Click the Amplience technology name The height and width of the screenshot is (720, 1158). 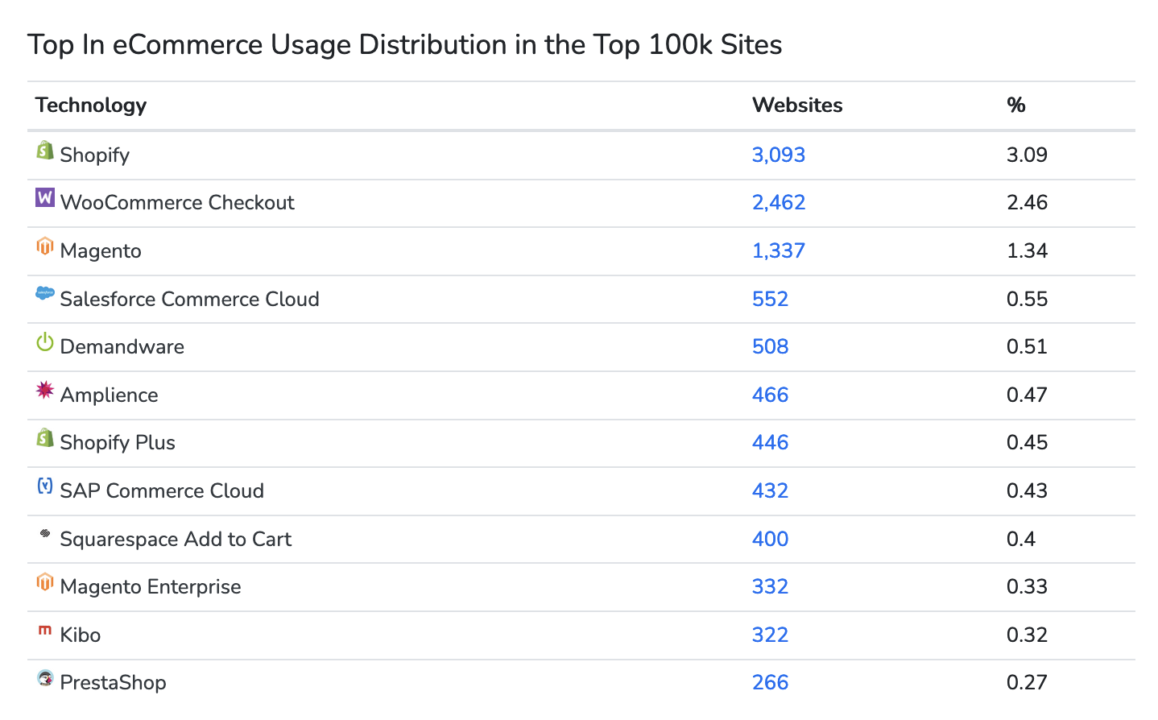109,396
